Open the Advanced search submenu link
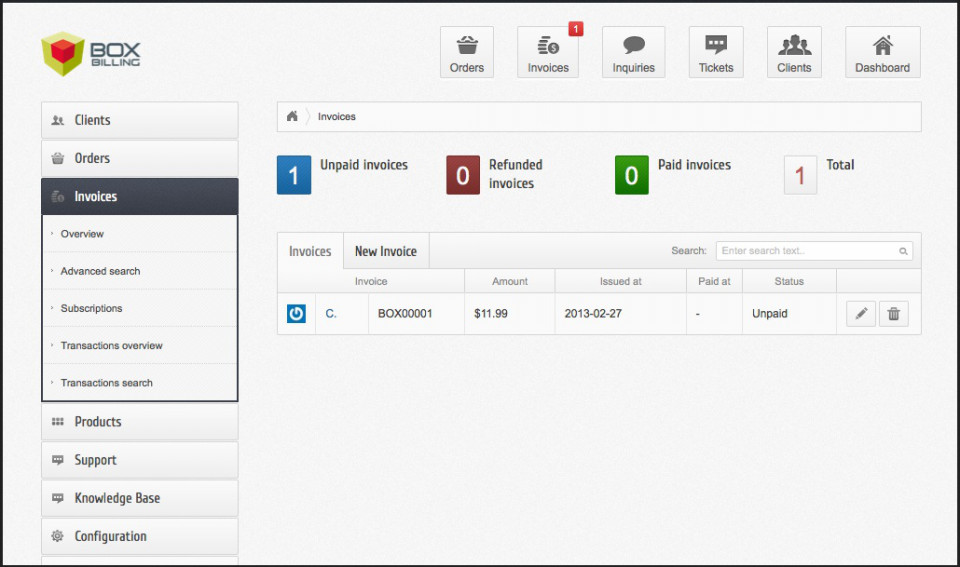Image resolution: width=960 pixels, height=567 pixels. tap(100, 271)
